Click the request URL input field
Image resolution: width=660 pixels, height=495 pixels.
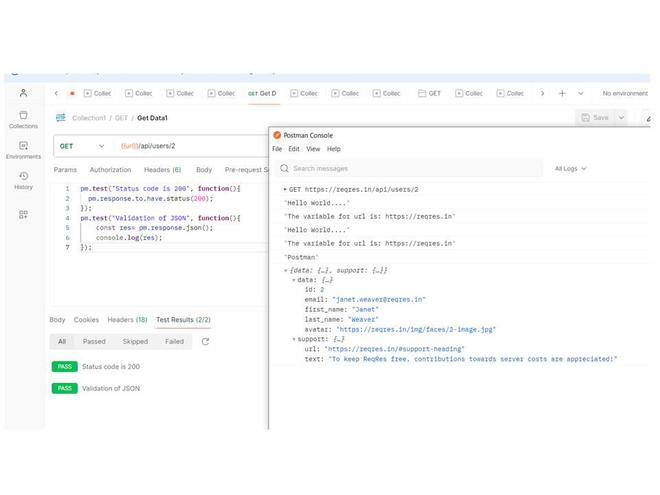(192, 146)
